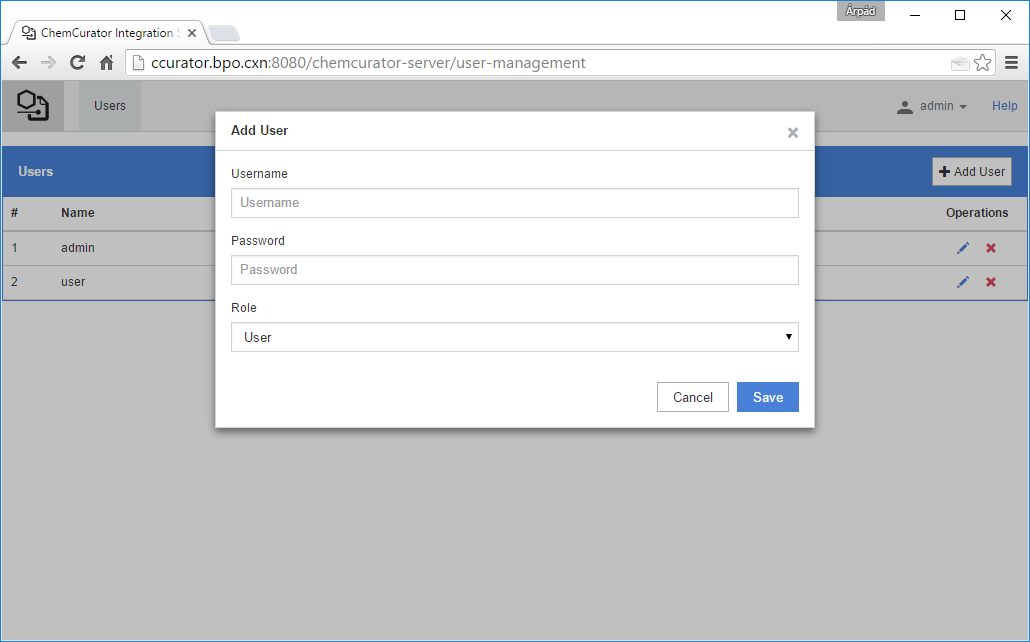Viewport: 1030px width, 642px height.
Task: Click the browser reload icon
Action: tap(77, 63)
